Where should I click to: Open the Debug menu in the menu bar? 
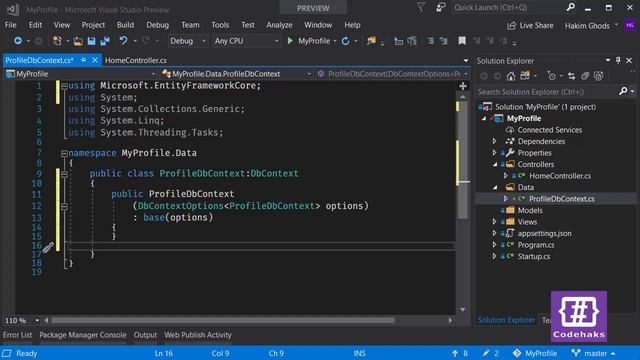(158, 25)
